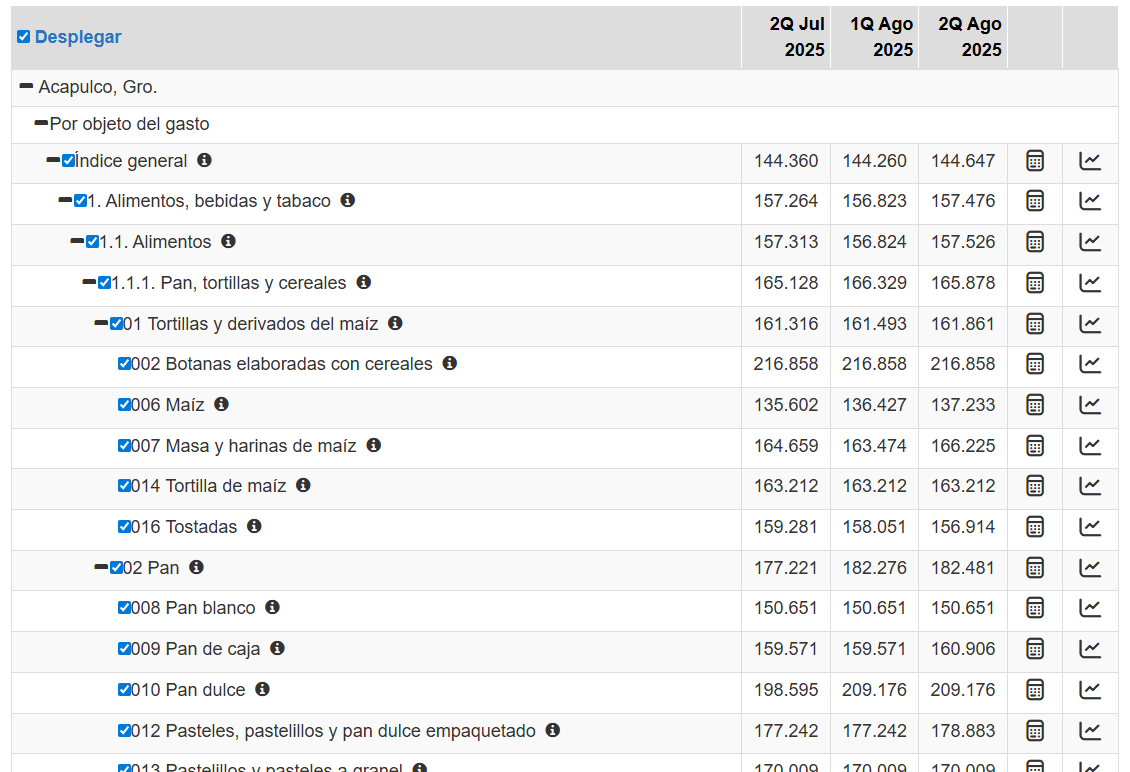This screenshot has height=772, width=1130.
Task: Open line chart for 006 Maíz
Action: (1090, 405)
